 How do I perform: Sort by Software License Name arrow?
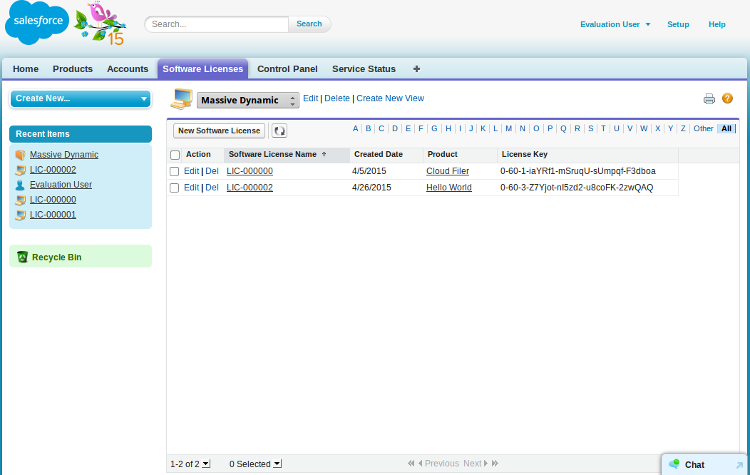tap(324, 154)
